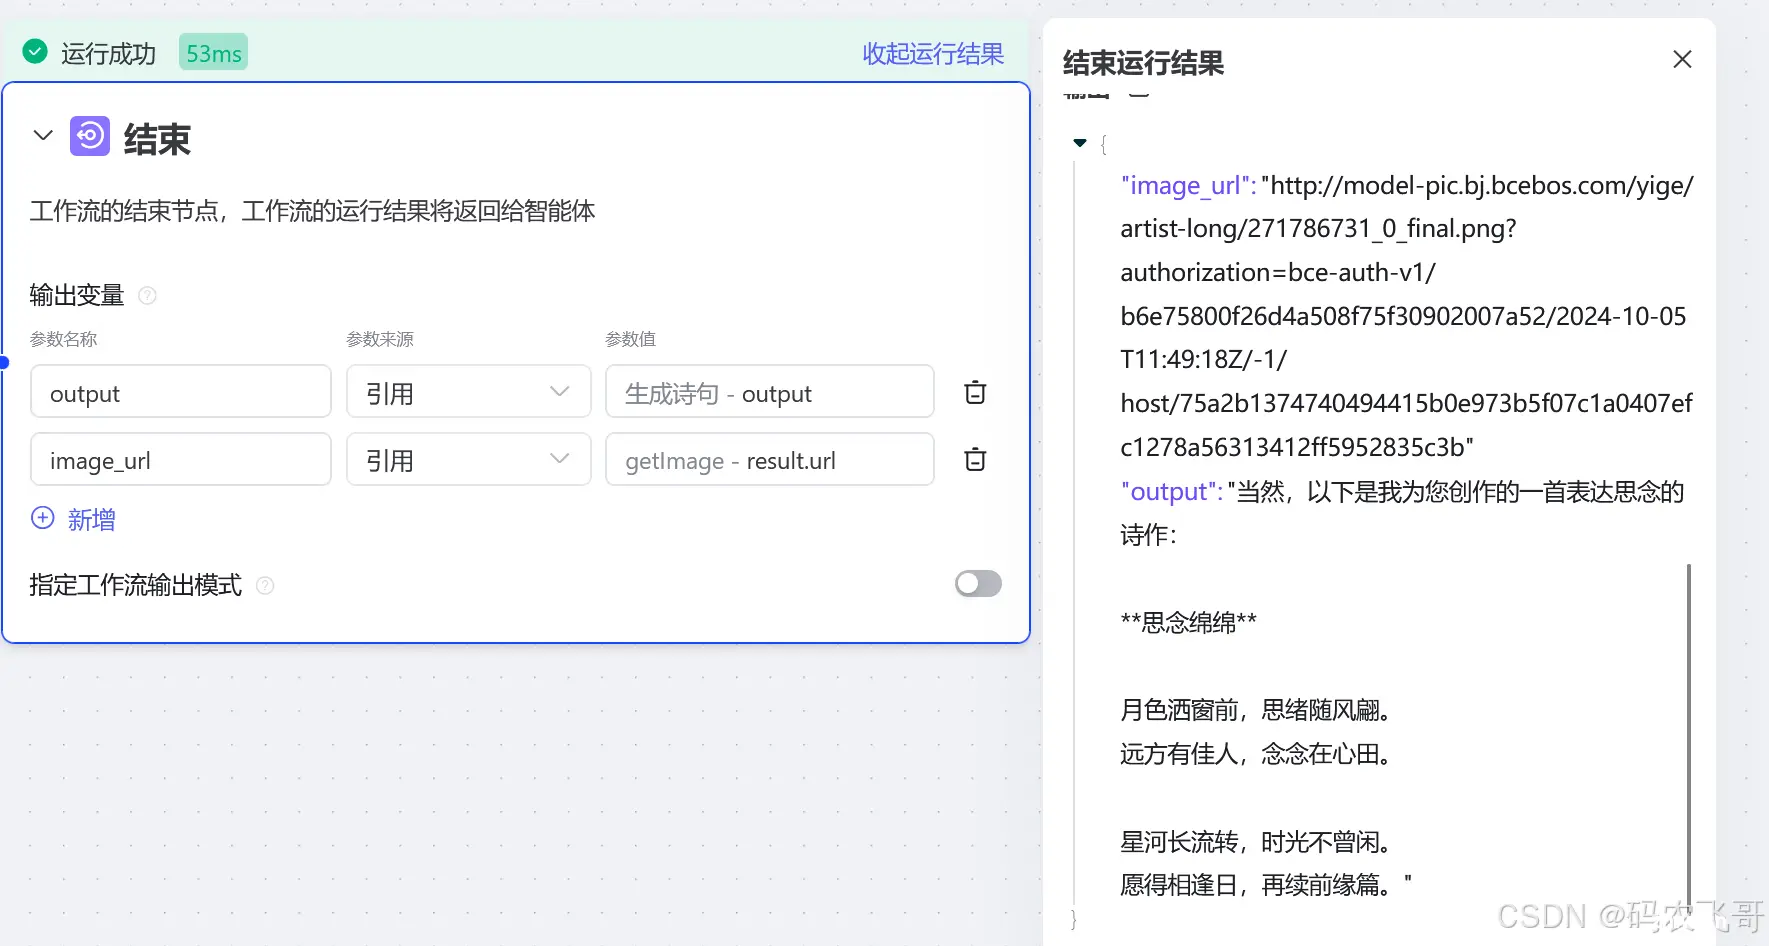Click the 输出变量 section label
The width and height of the screenshot is (1769, 946).
coord(77,295)
